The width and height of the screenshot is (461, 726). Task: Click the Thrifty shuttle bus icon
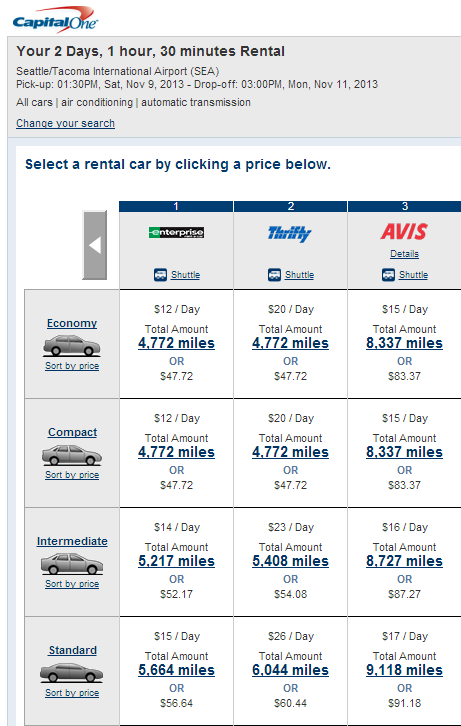click(x=274, y=275)
